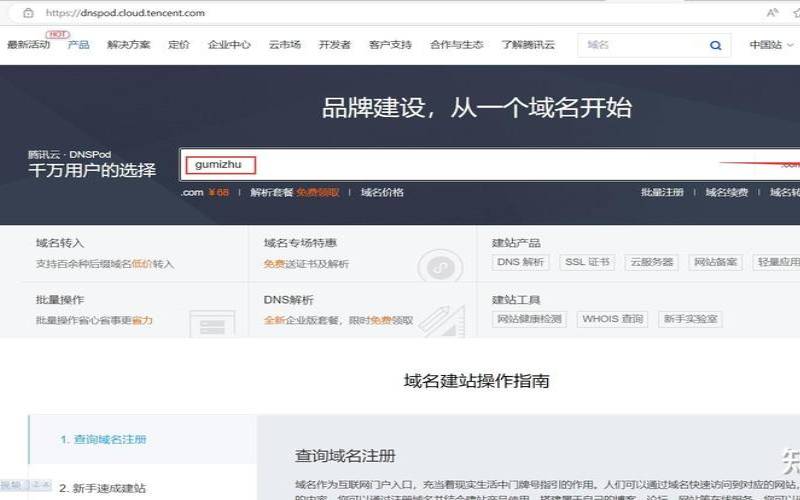
Task: Click the 新手实验室 tool tag
Action: click(690, 319)
